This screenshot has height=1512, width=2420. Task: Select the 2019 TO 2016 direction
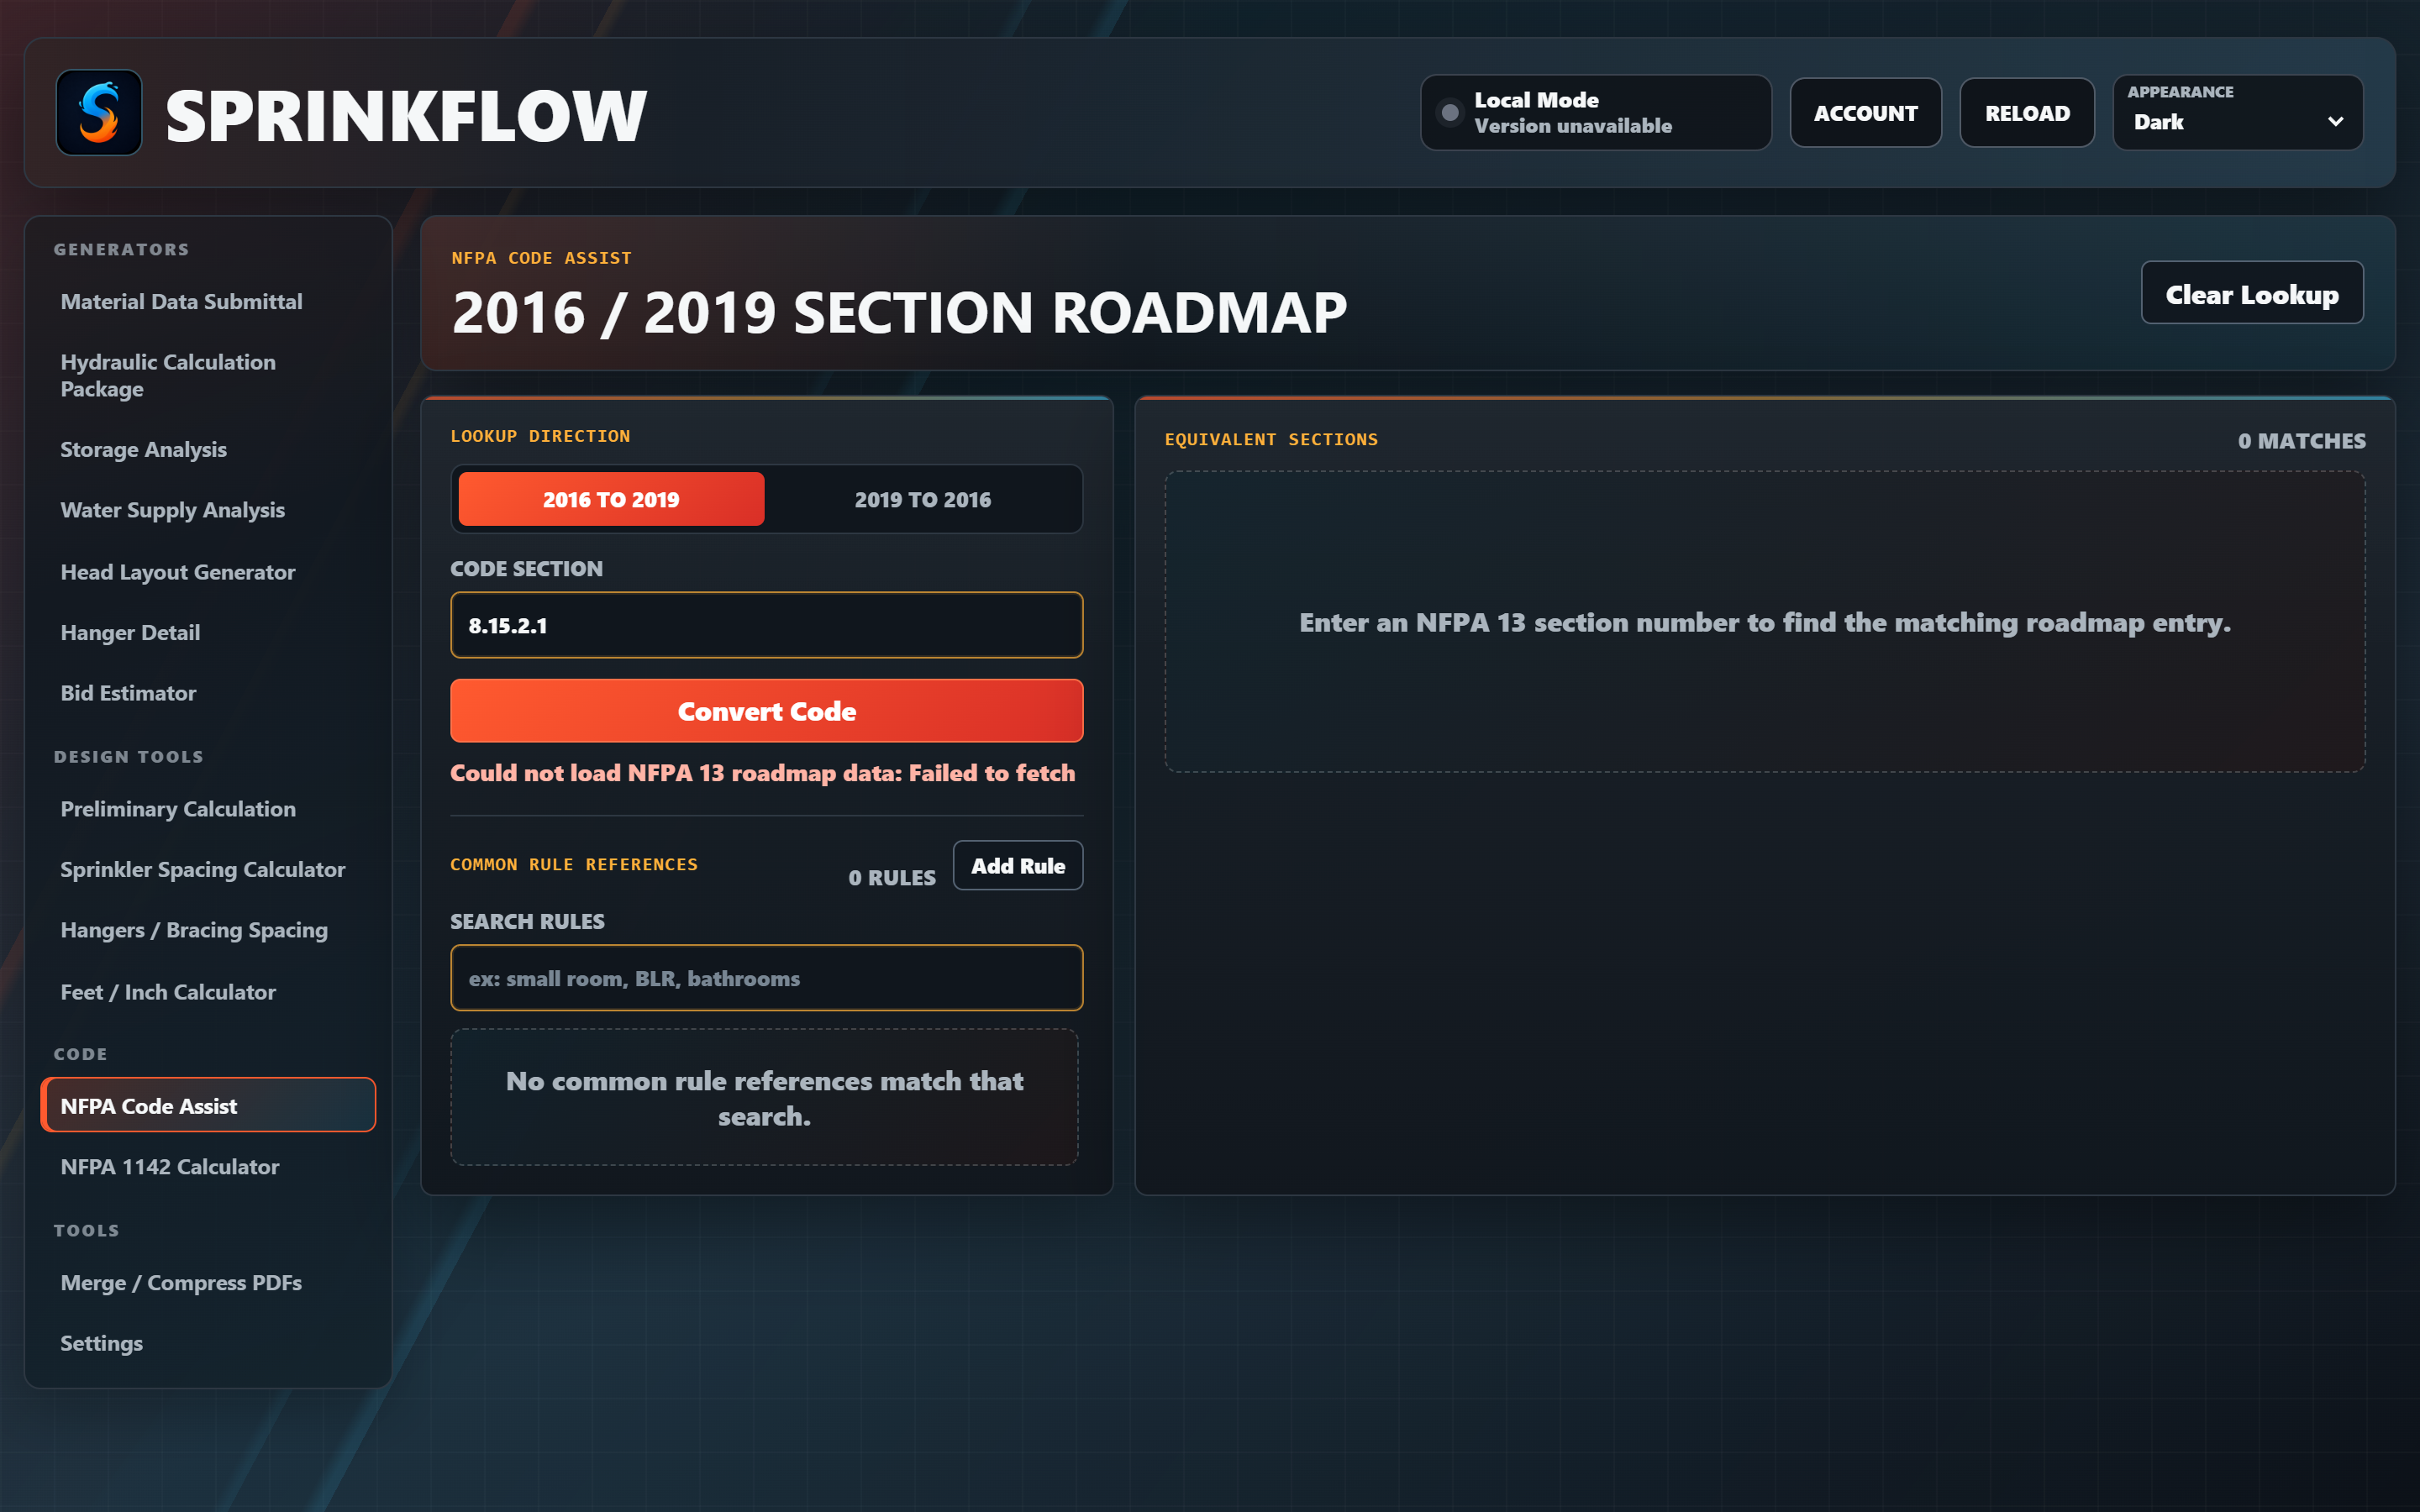pos(922,499)
